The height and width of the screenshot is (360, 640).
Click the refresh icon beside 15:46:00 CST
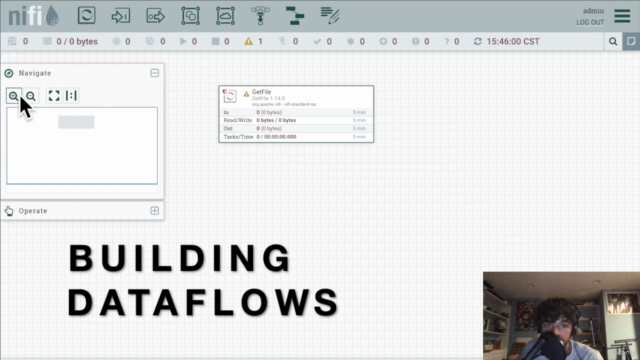[478, 41]
